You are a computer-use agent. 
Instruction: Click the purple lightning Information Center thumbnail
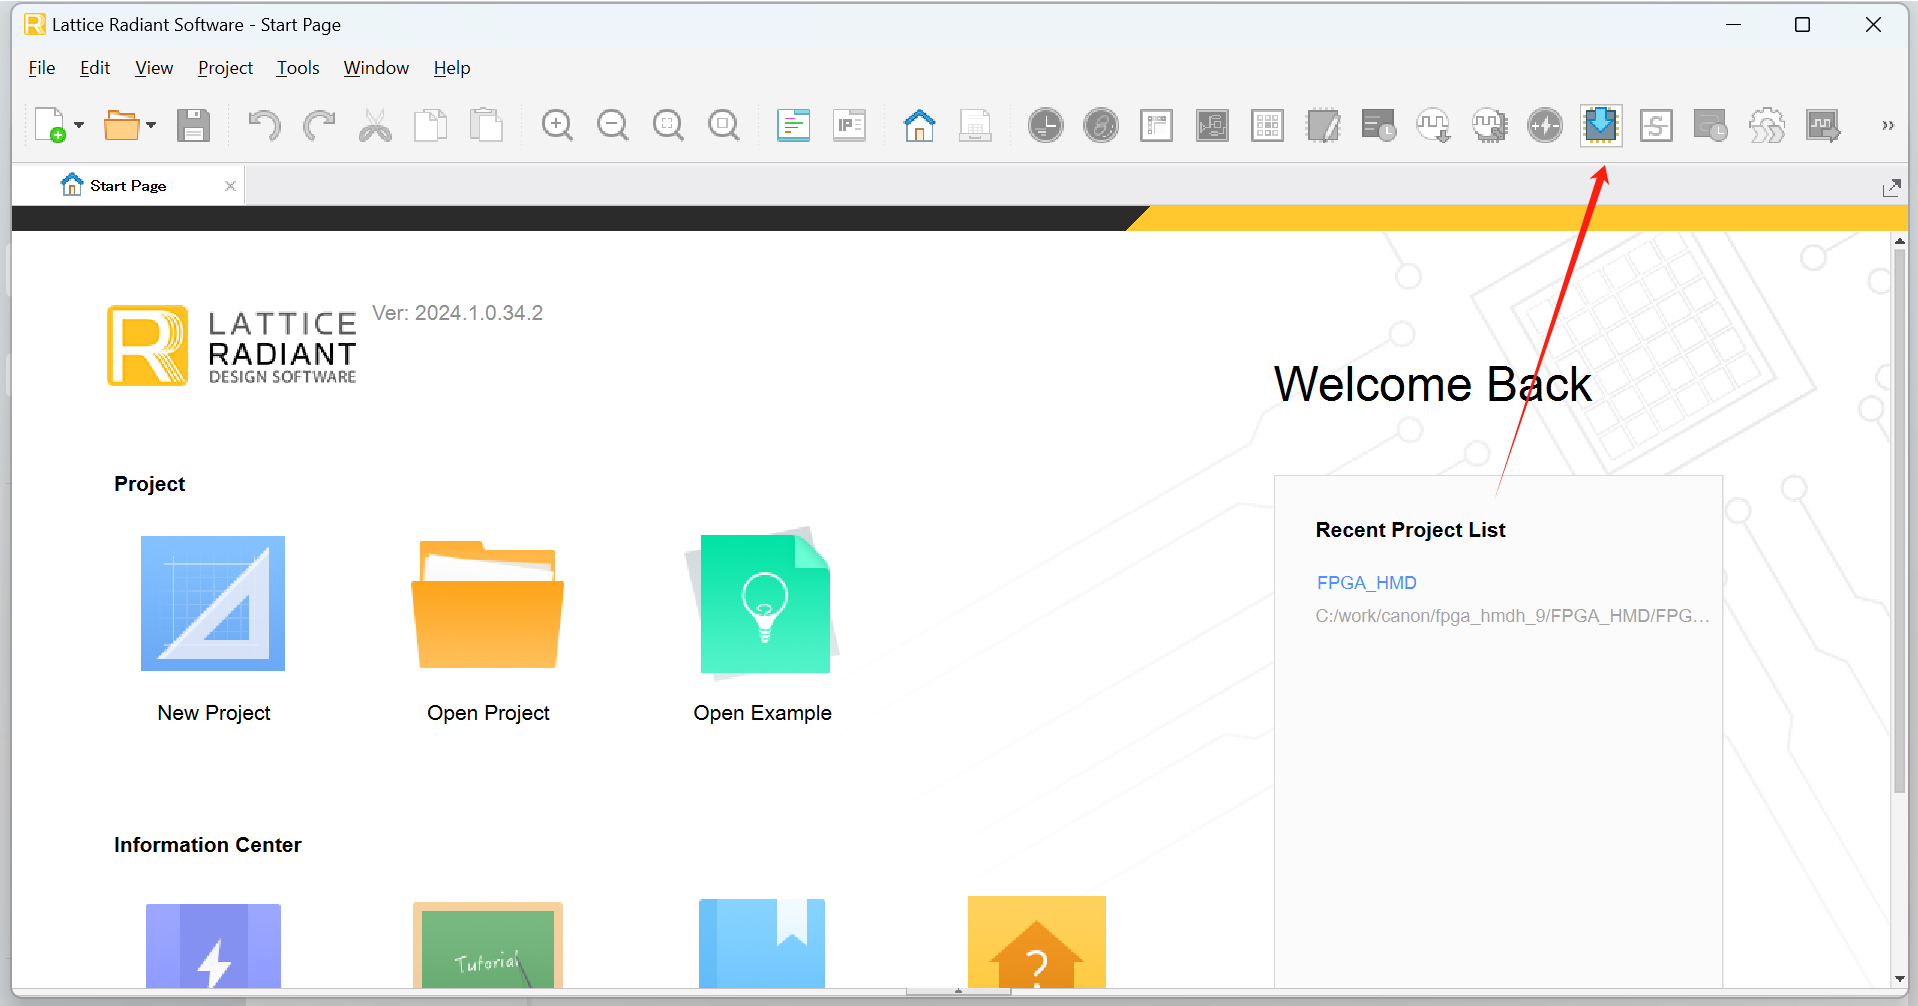[x=213, y=946]
